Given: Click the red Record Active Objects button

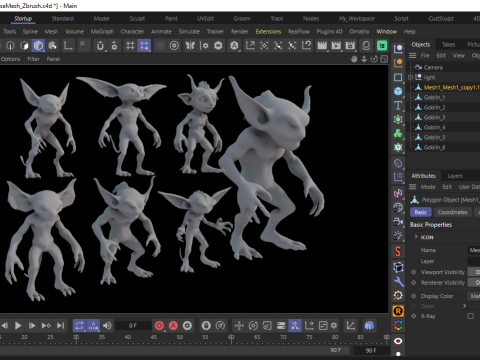Looking at the screenshot, I should pos(159,325).
